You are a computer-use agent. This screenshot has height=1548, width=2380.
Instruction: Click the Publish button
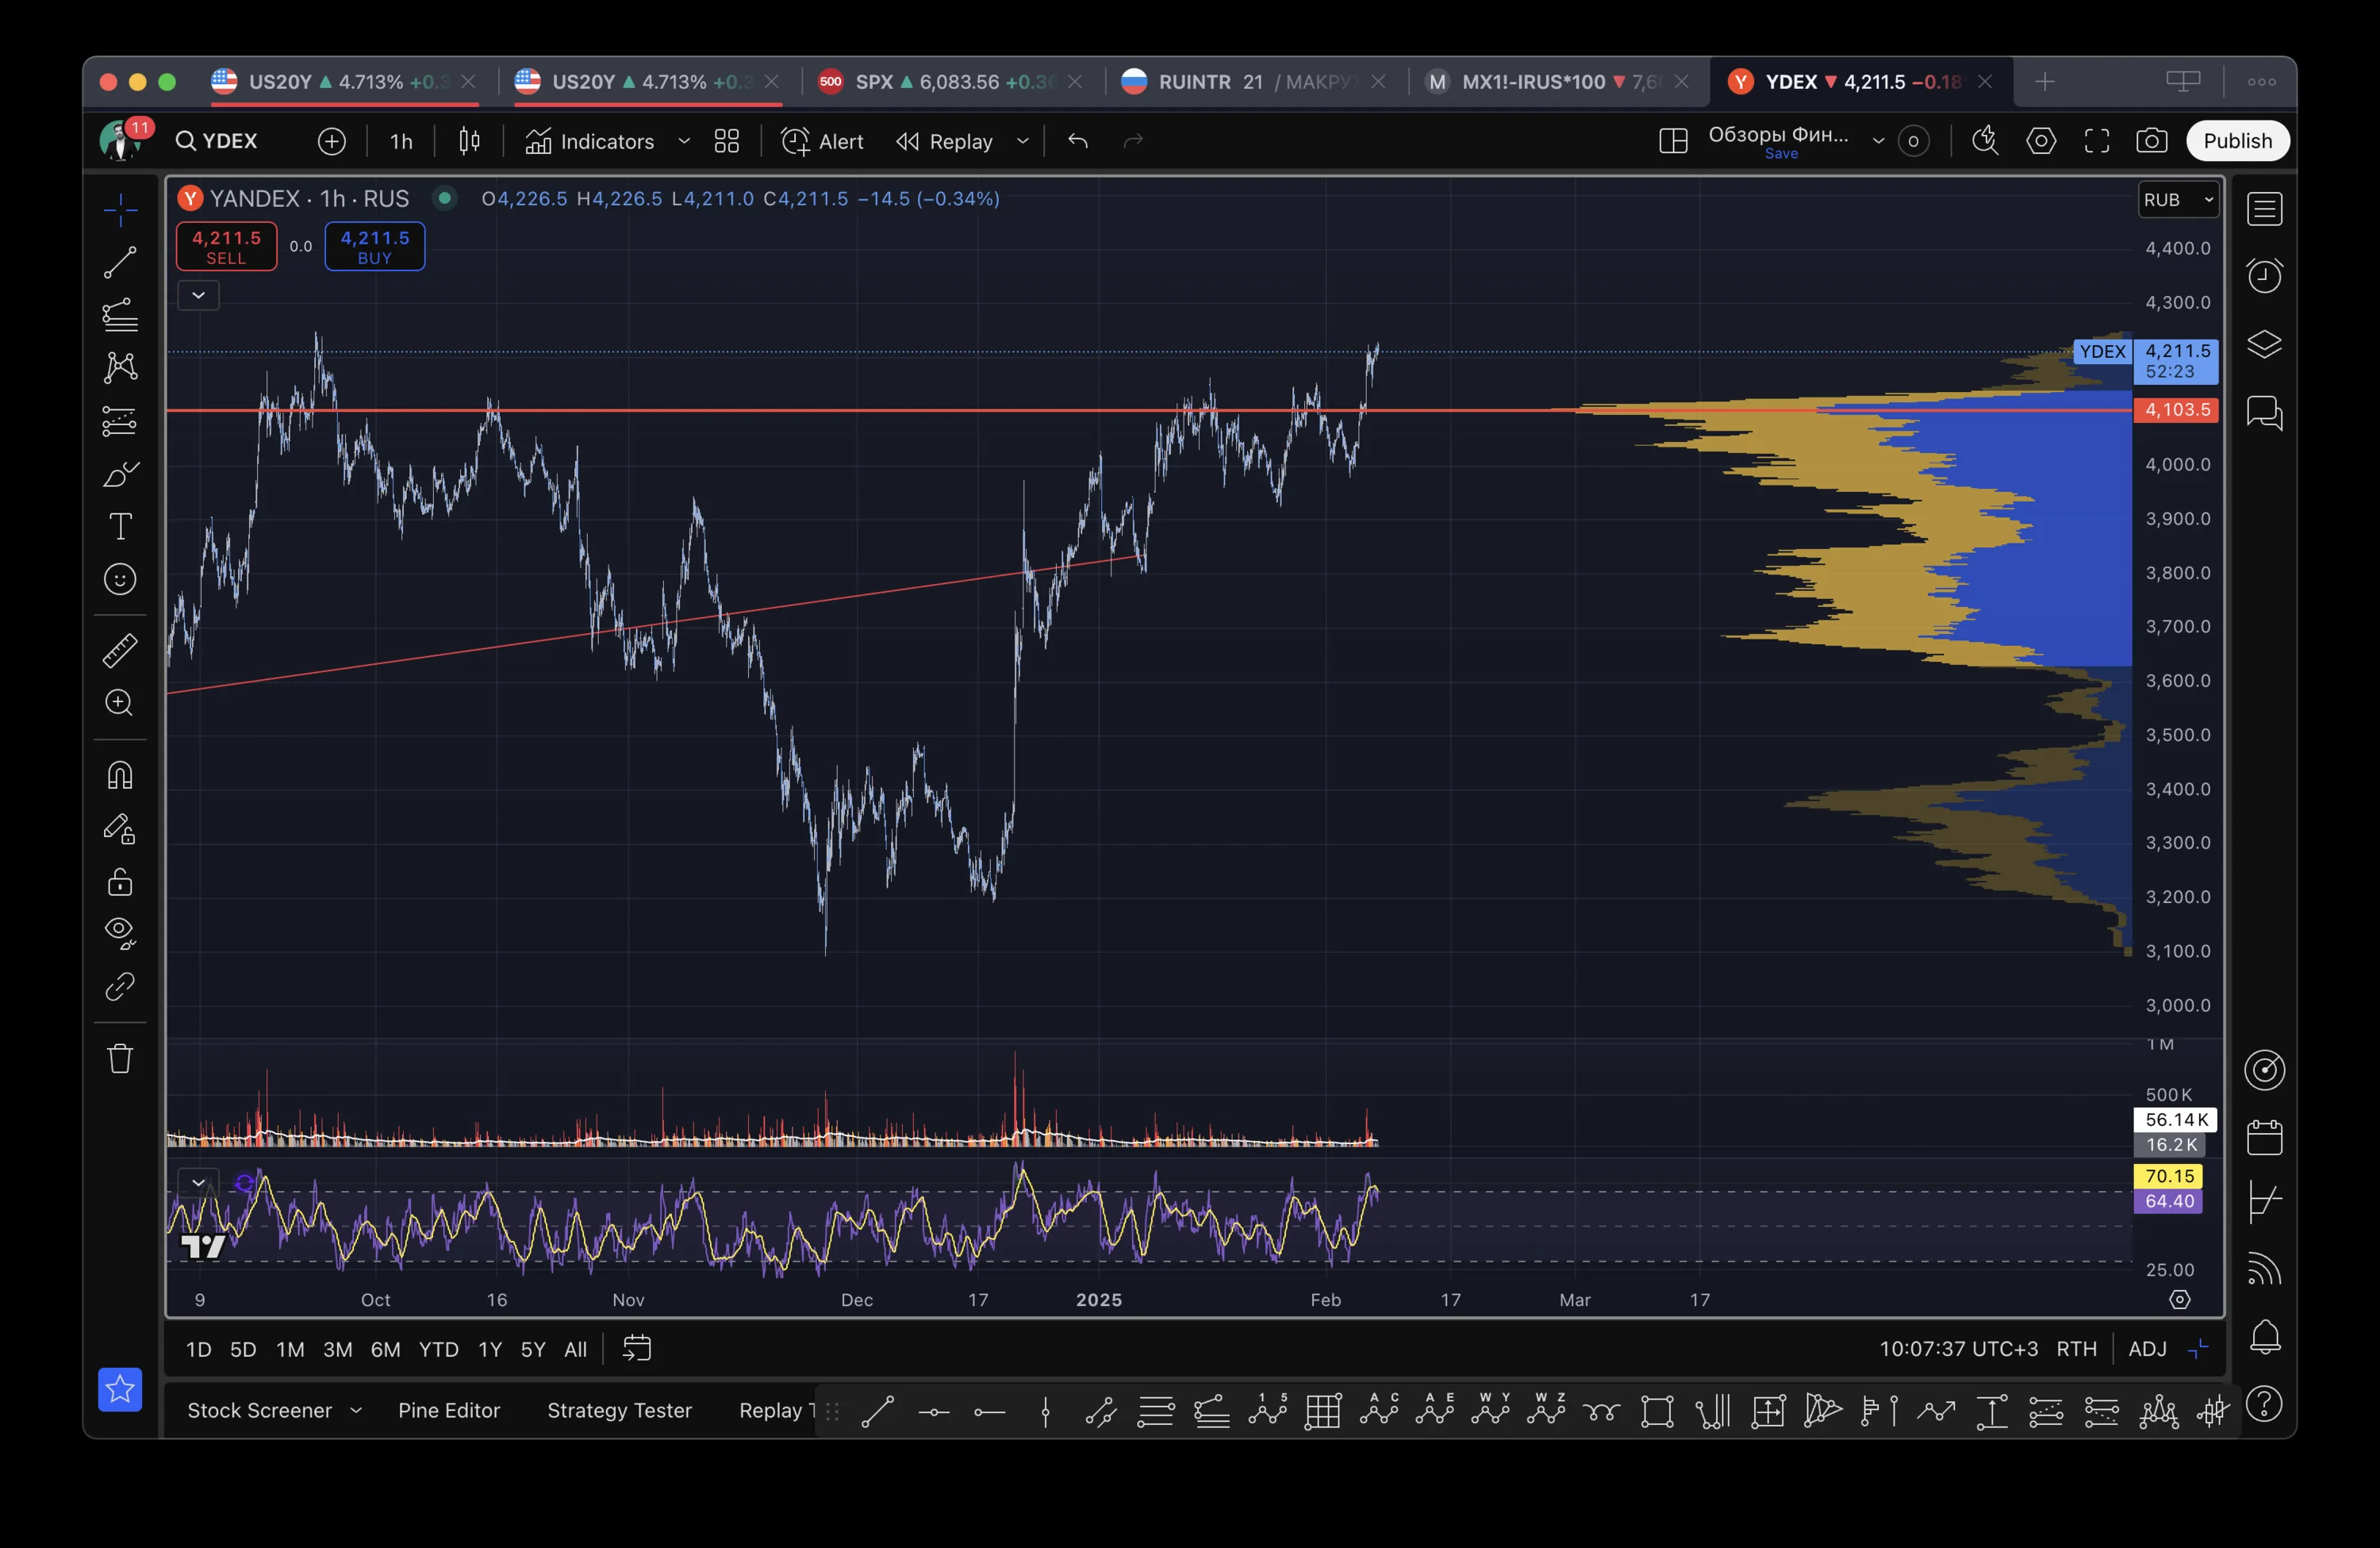tap(2237, 141)
